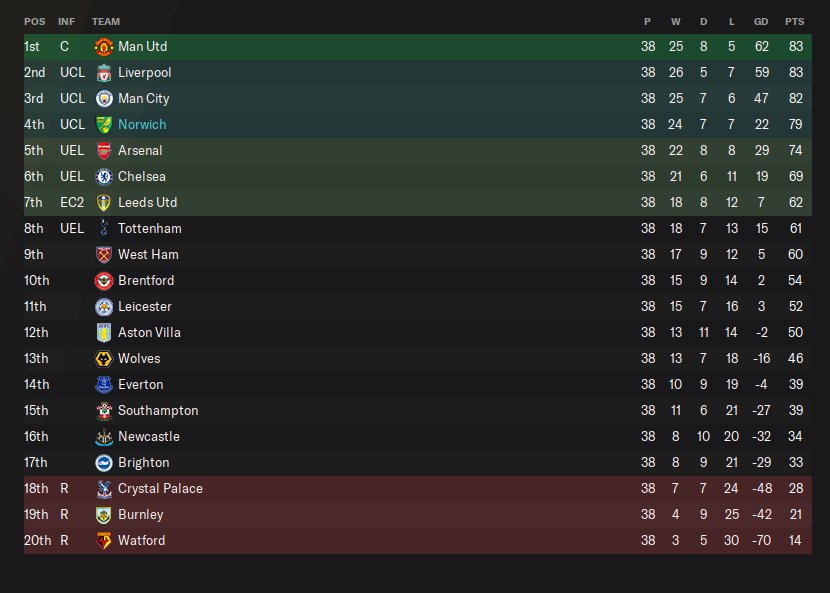Viewport: 830px width, 593px height.
Task: Click the Arsenal club crest
Action: tap(104, 151)
